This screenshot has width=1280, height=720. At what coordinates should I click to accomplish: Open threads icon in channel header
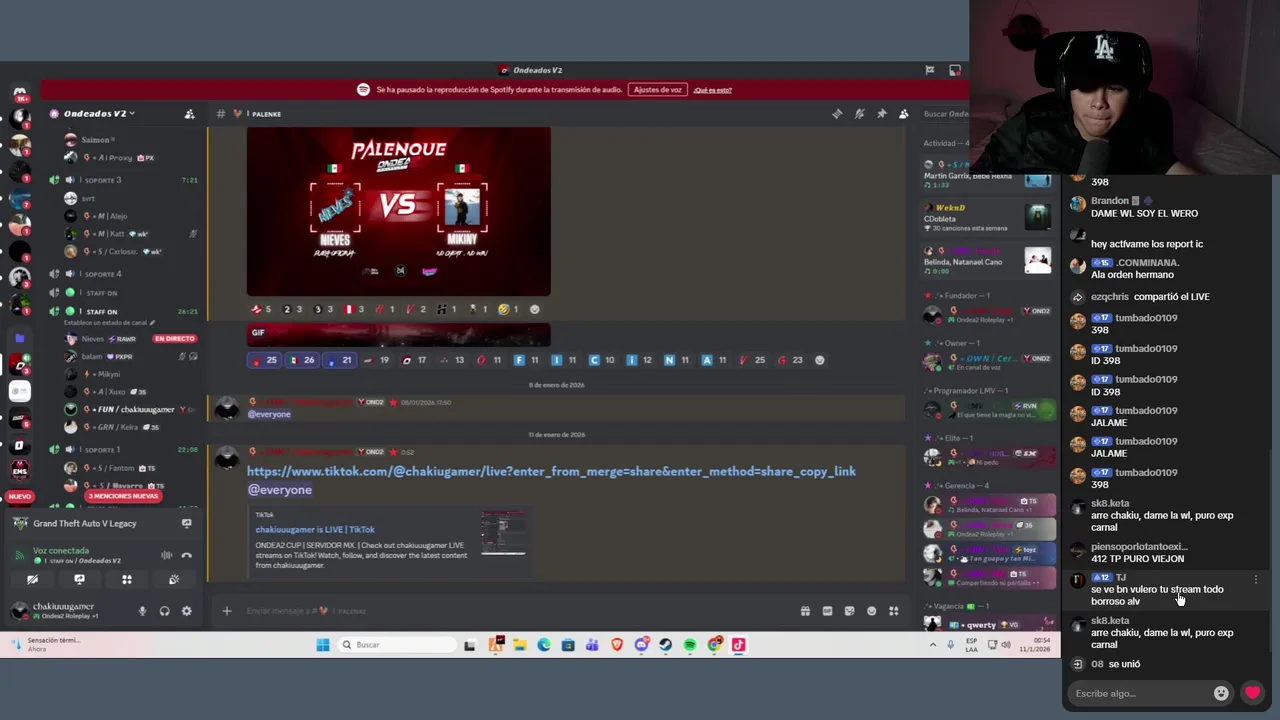click(x=837, y=114)
